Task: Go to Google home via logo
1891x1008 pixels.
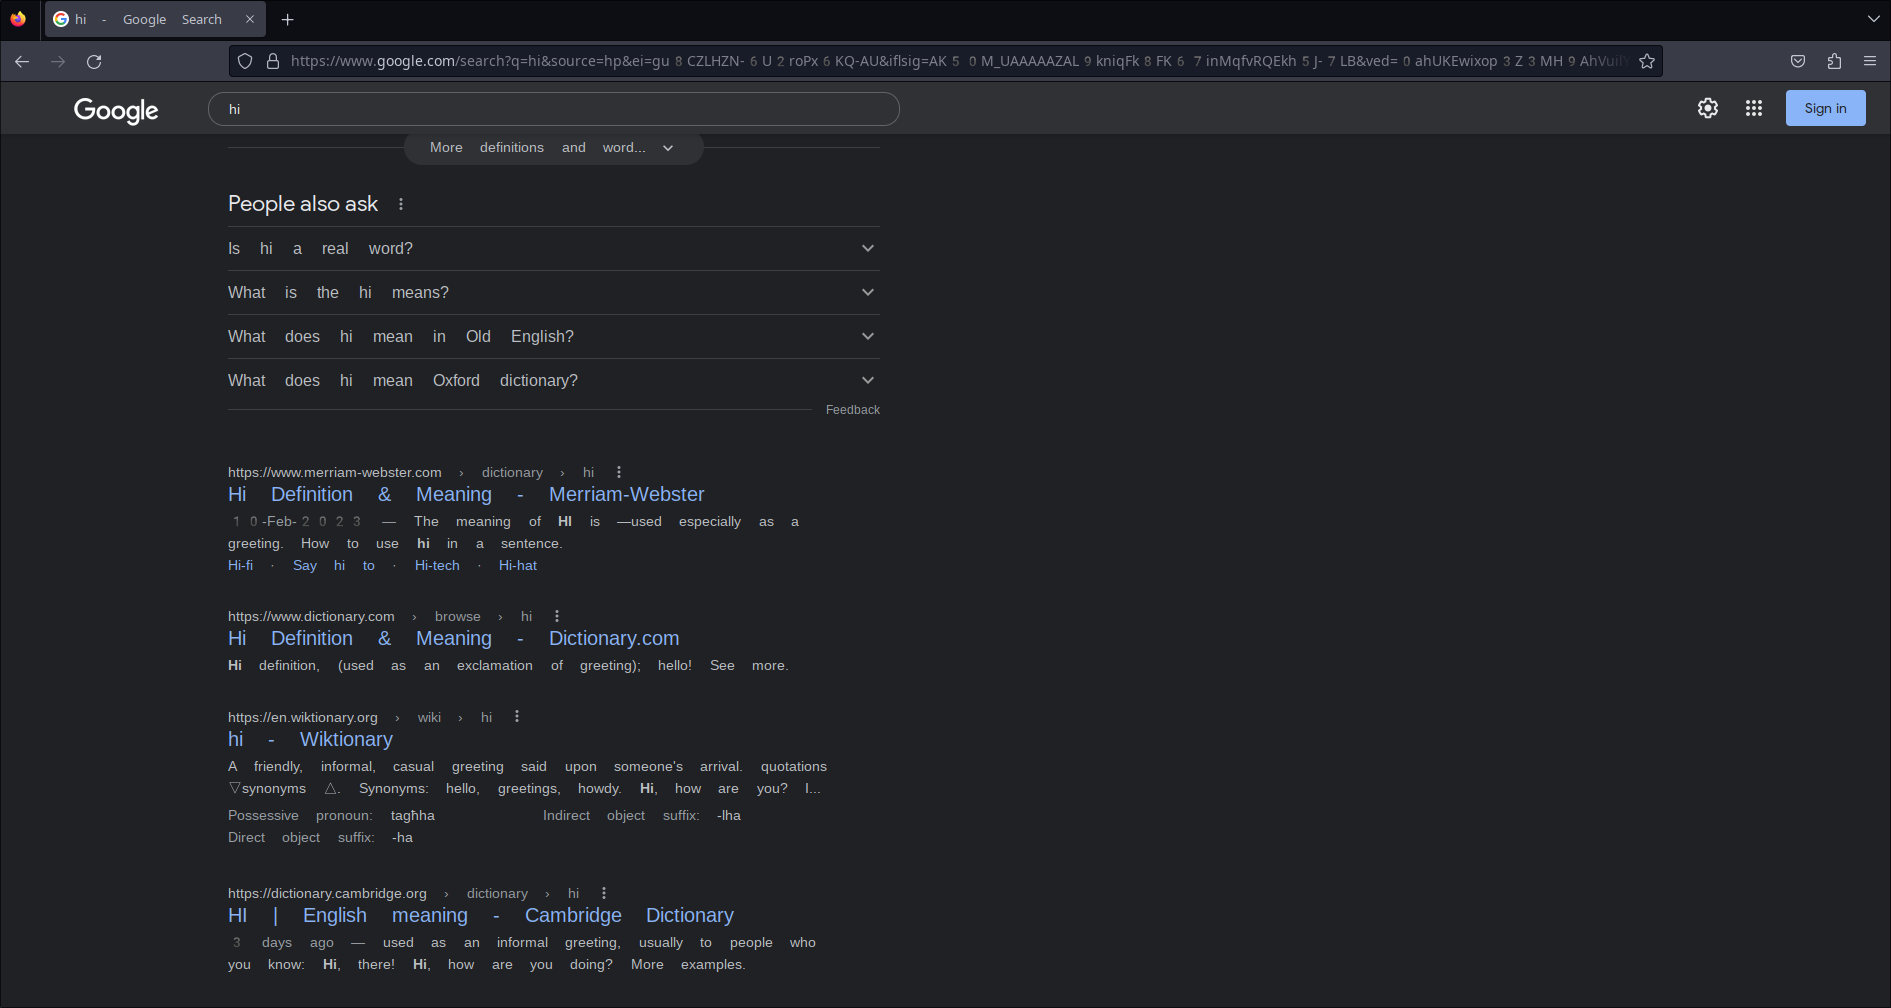Action: point(116,110)
